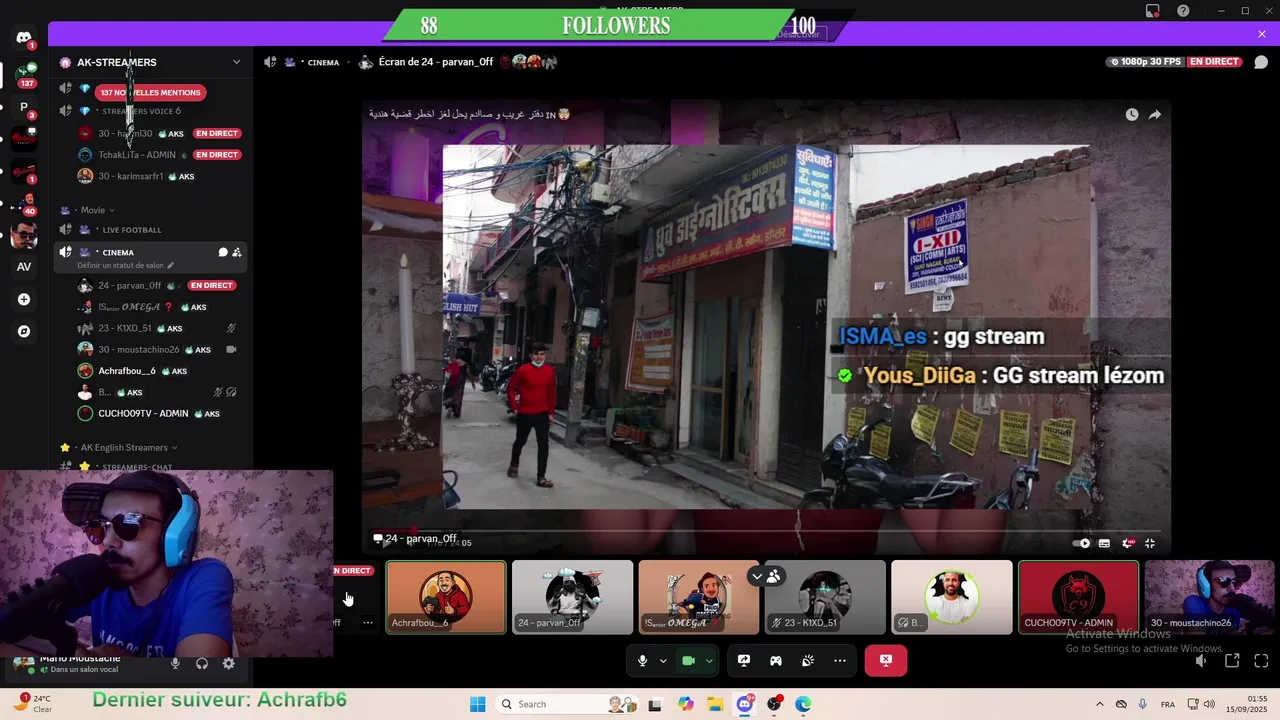Focus CUCHOO9TV - ADMIN participant tile

(x=1078, y=597)
